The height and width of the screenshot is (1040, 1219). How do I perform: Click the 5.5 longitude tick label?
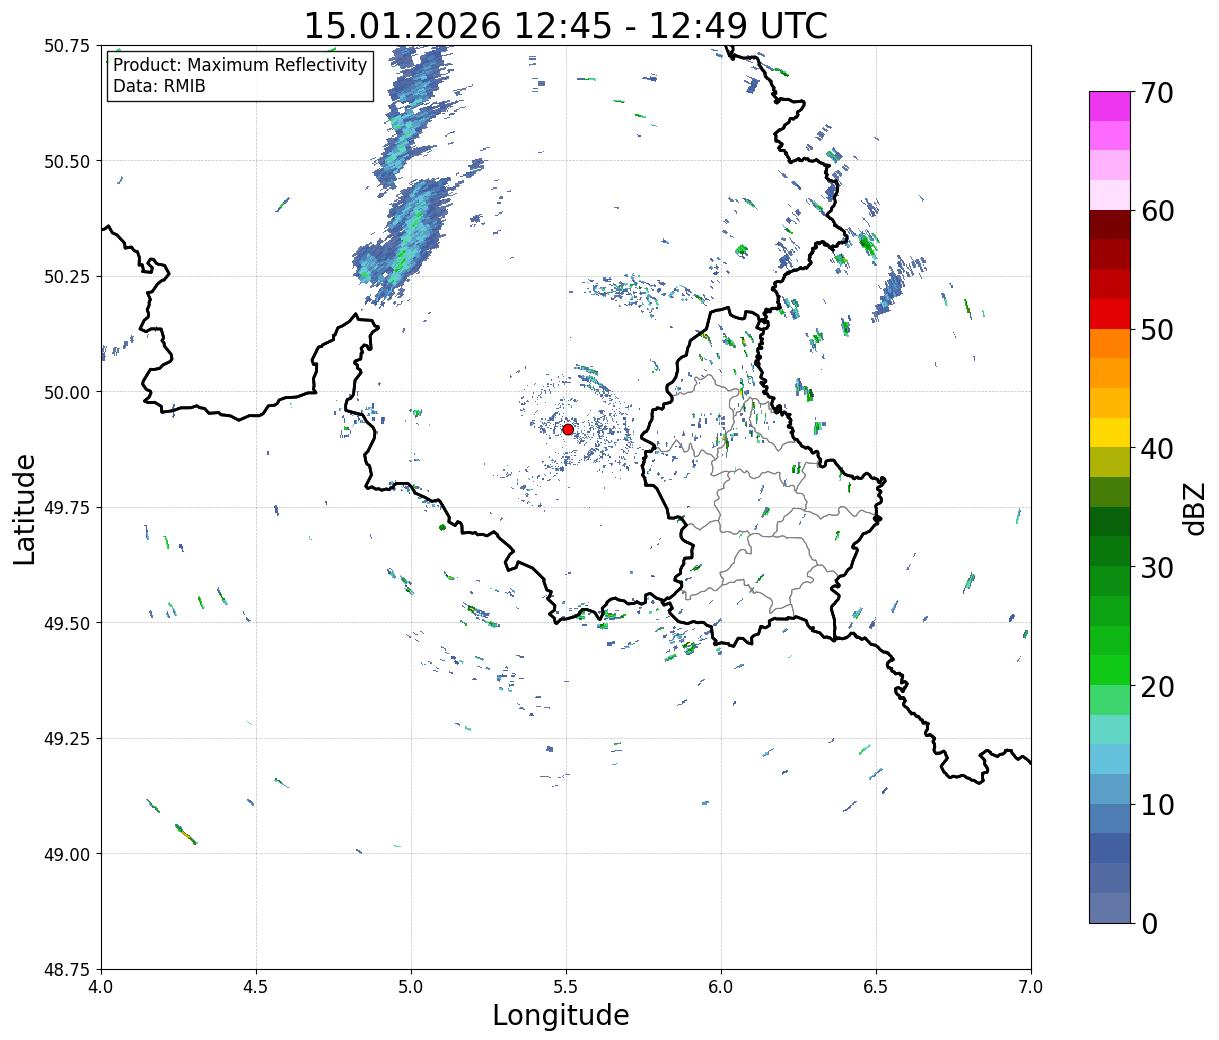(x=566, y=986)
